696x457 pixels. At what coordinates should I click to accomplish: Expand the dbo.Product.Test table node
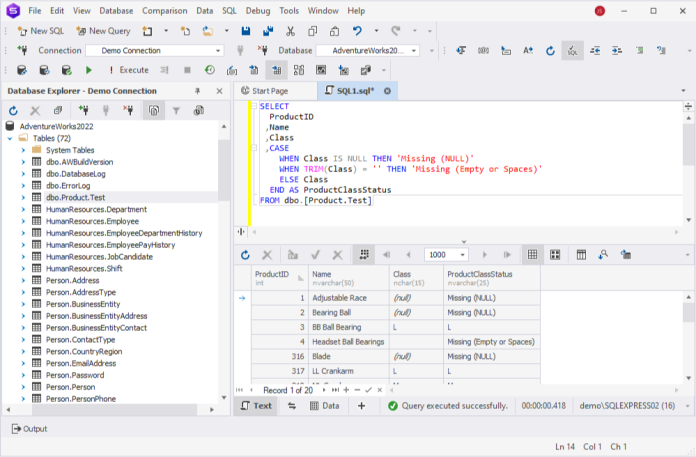(24, 198)
